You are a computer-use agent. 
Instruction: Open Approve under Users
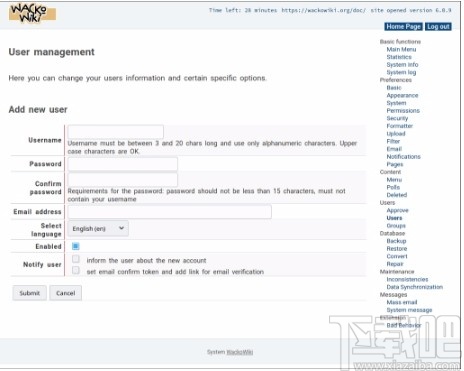[397, 210]
